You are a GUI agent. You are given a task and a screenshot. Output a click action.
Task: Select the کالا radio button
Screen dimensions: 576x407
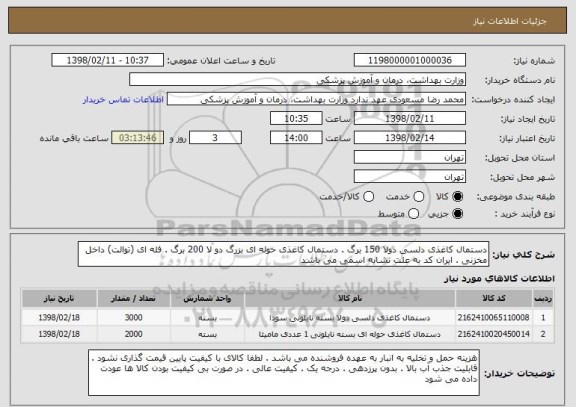tap(458, 197)
